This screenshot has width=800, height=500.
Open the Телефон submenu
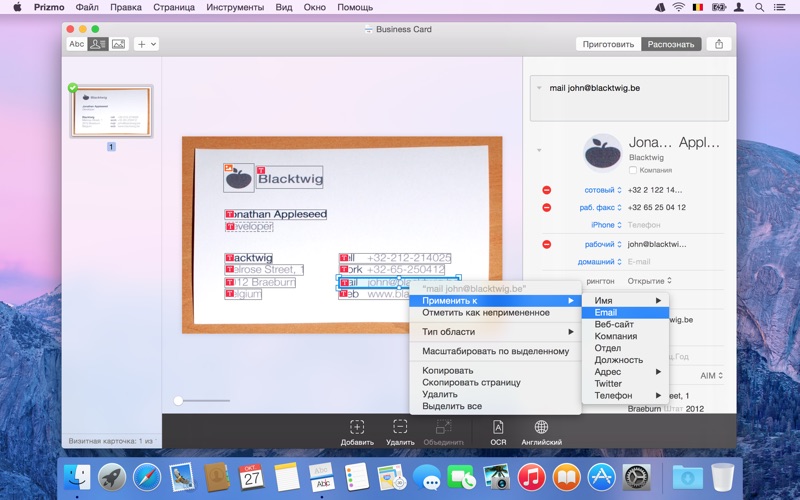(625, 395)
